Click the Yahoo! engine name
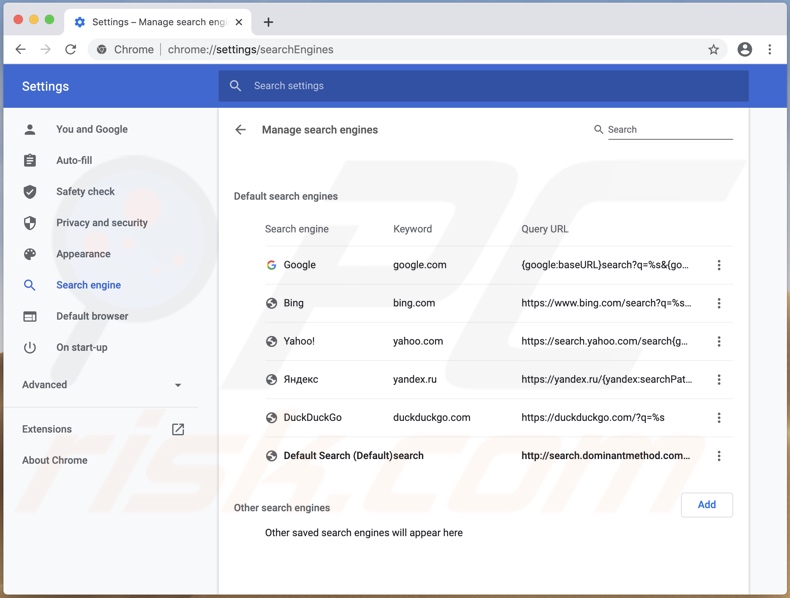The image size is (790, 598). pos(299,342)
